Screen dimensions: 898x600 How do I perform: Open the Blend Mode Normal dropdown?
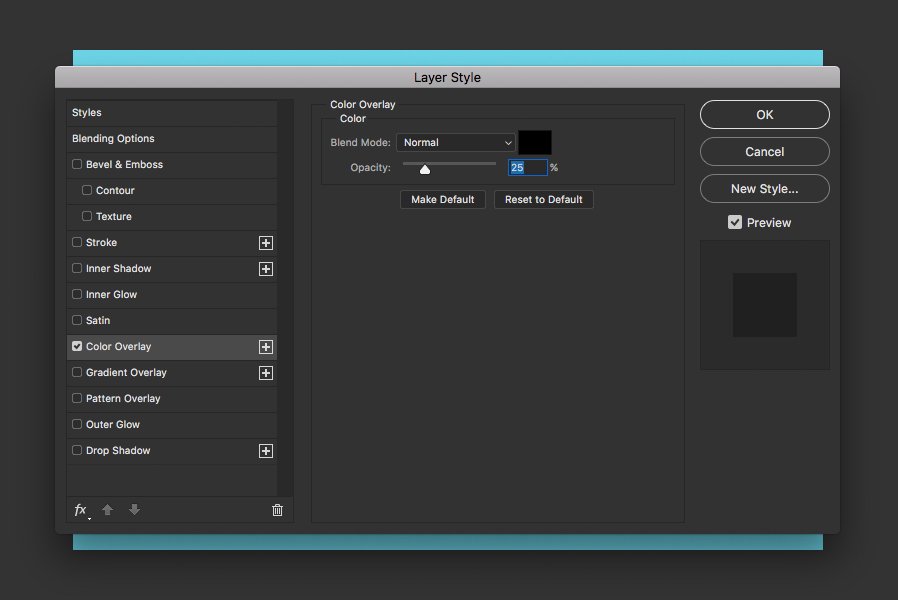click(456, 143)
